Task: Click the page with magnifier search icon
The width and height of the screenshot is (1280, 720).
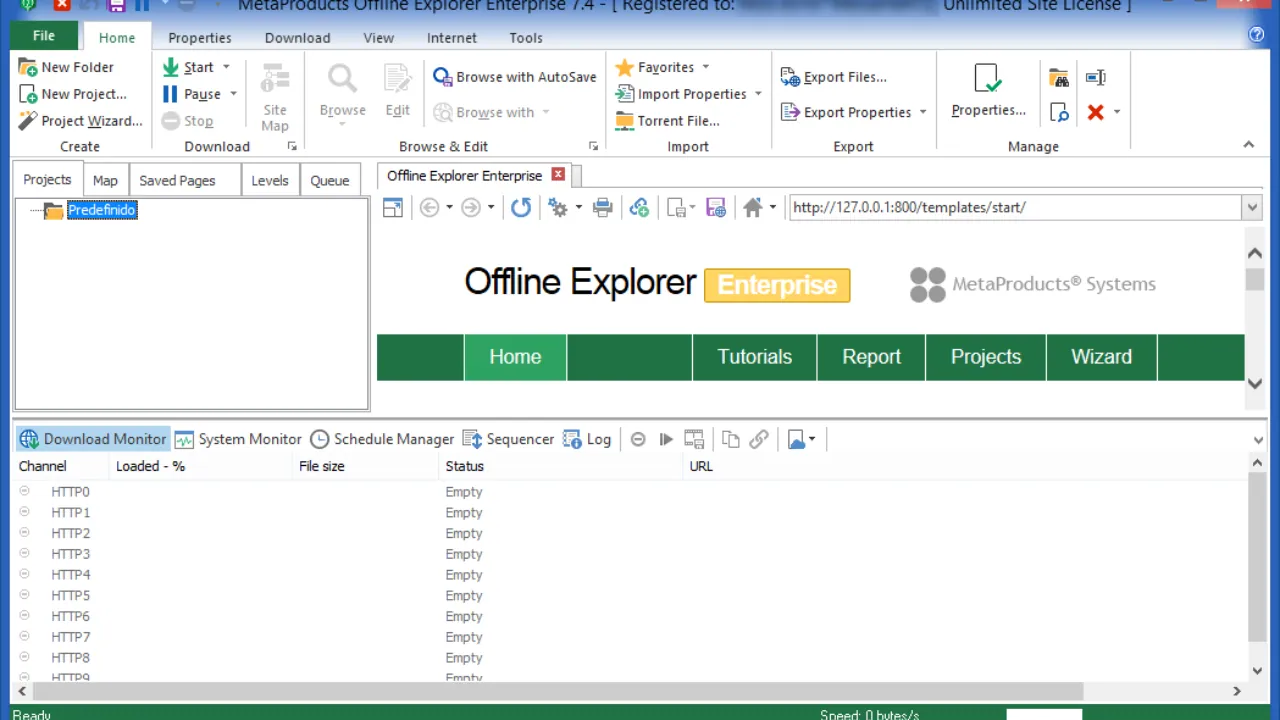Action: click(x=1060, y=112)
